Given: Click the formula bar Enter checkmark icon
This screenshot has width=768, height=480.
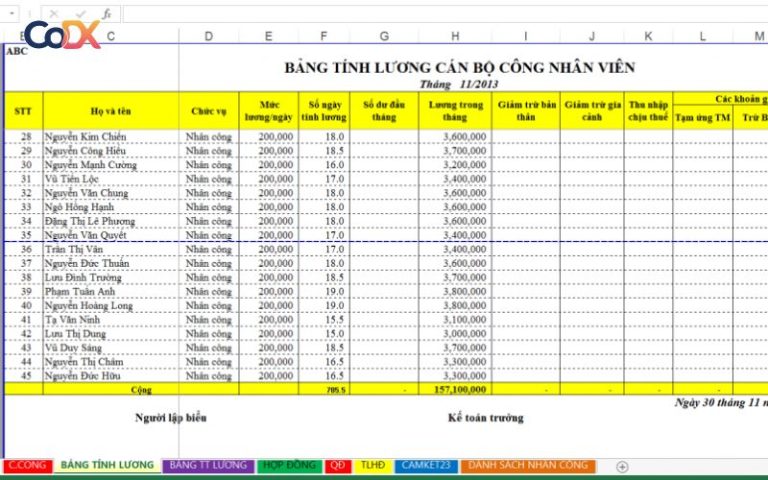Looking at the screenshot, I should coord(81,14).
